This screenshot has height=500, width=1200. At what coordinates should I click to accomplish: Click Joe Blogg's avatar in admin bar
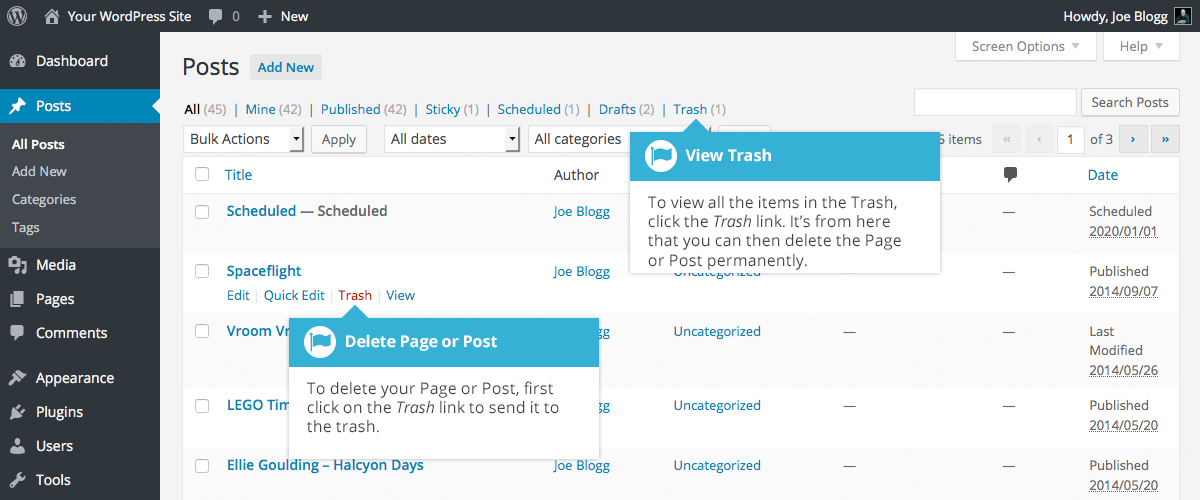(x=1182, y=16)
